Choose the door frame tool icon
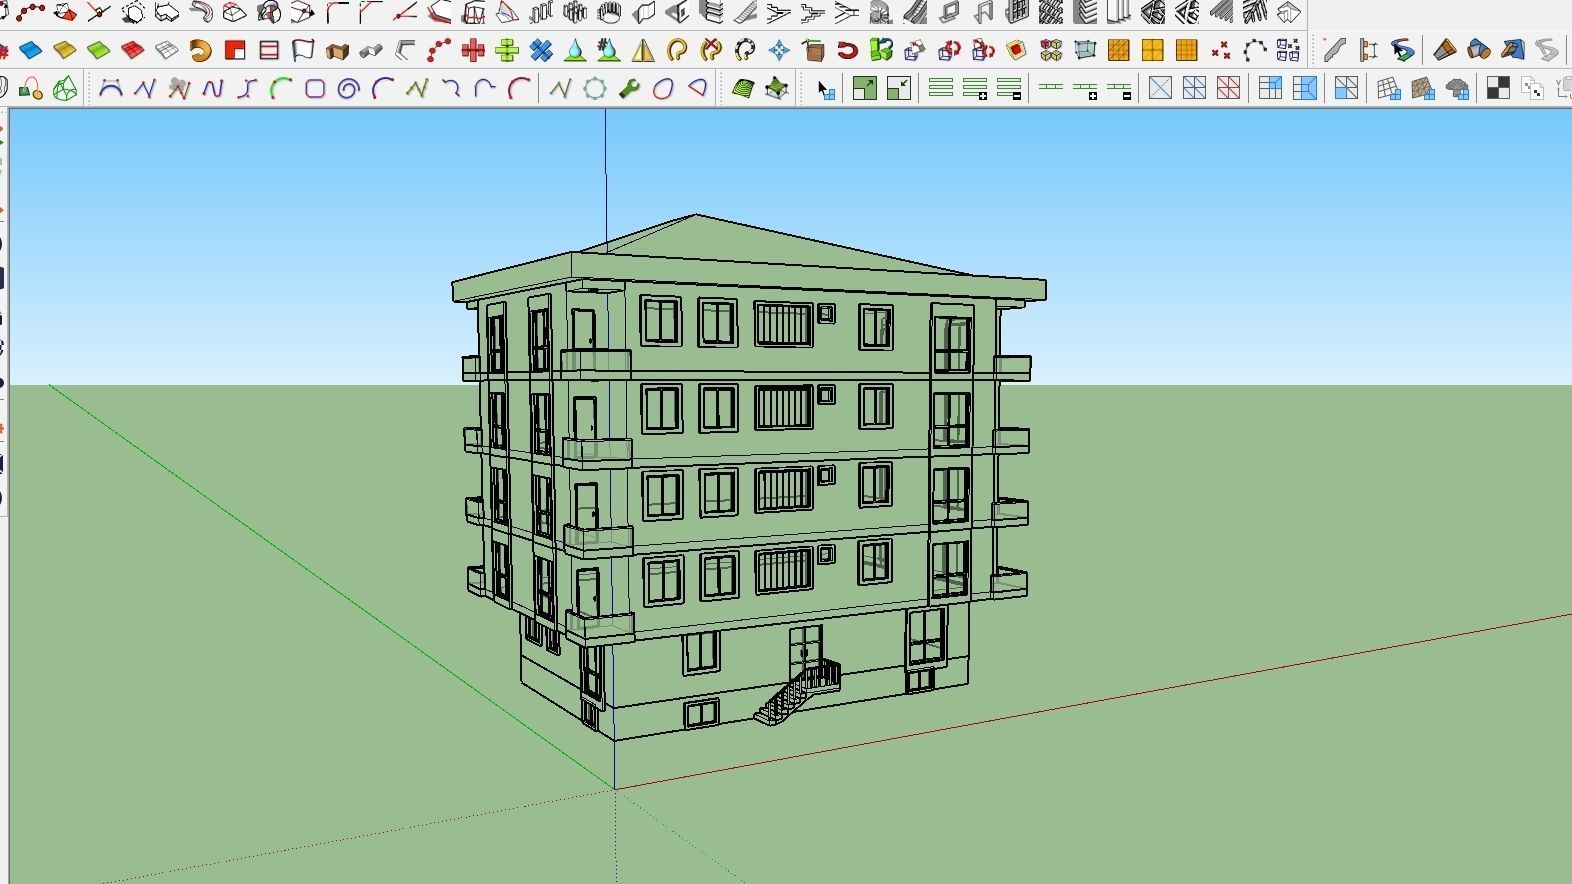1572x884 pixels. pyautogui.click(x=983, y=12)
